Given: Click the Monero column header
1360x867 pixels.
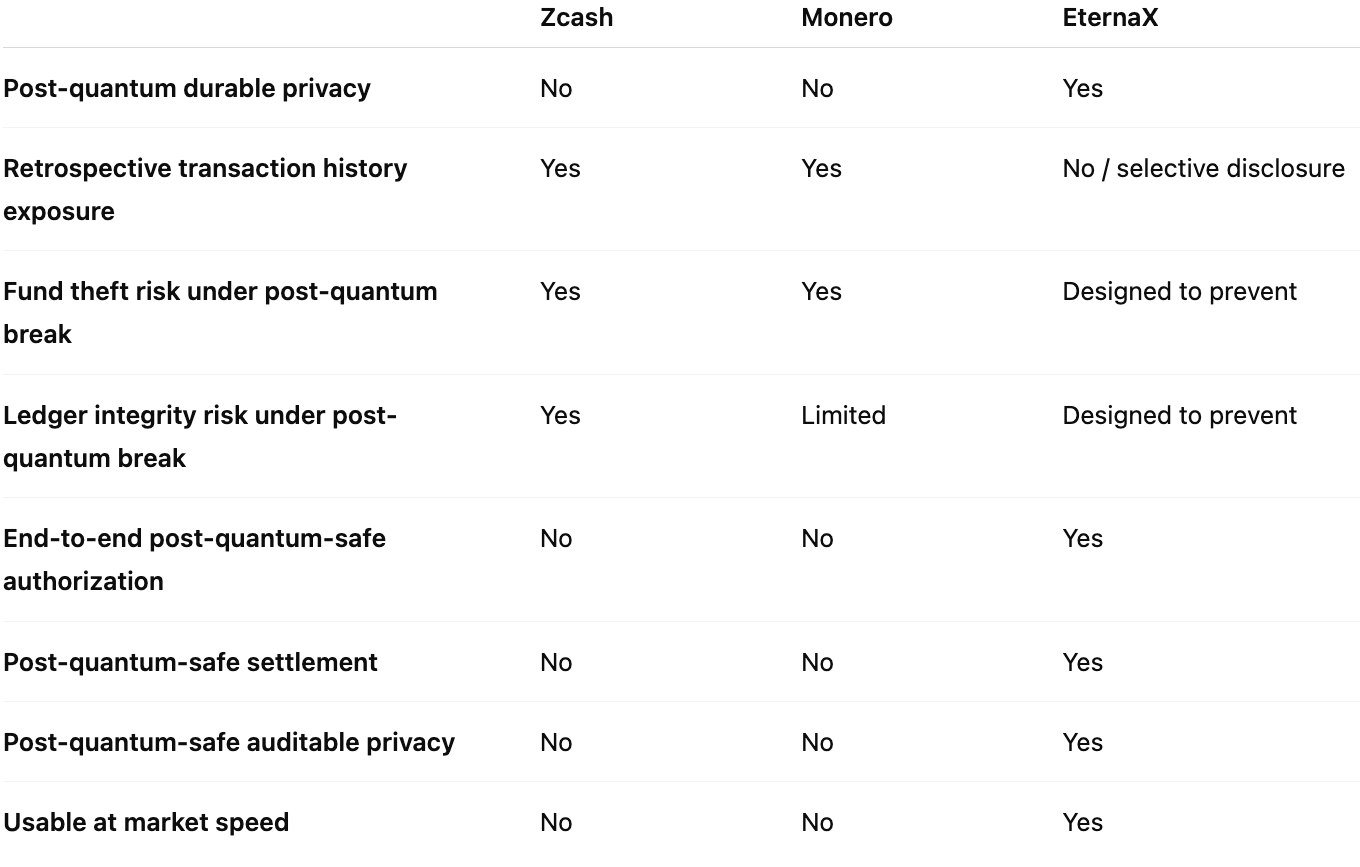Looking at the screenshot, I should click(x=846, y=18).
